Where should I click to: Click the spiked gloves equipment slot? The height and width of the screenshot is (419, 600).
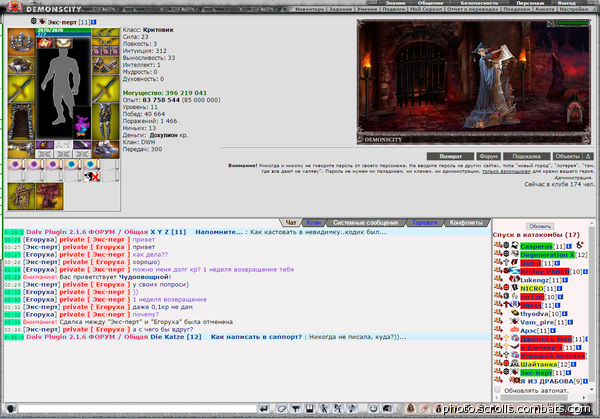pyautogui.click(x=105, y=65)
